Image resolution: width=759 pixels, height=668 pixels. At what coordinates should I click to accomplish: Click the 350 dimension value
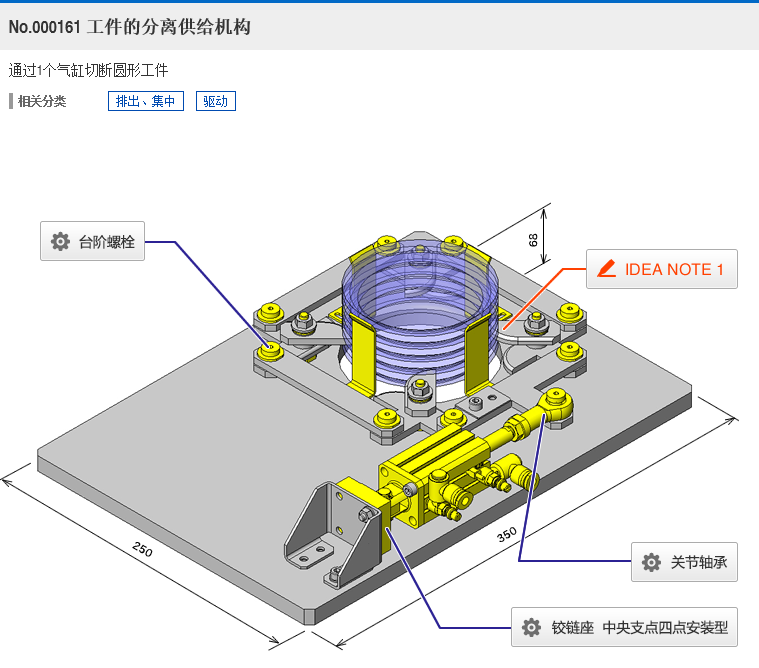tap(507, 534)
